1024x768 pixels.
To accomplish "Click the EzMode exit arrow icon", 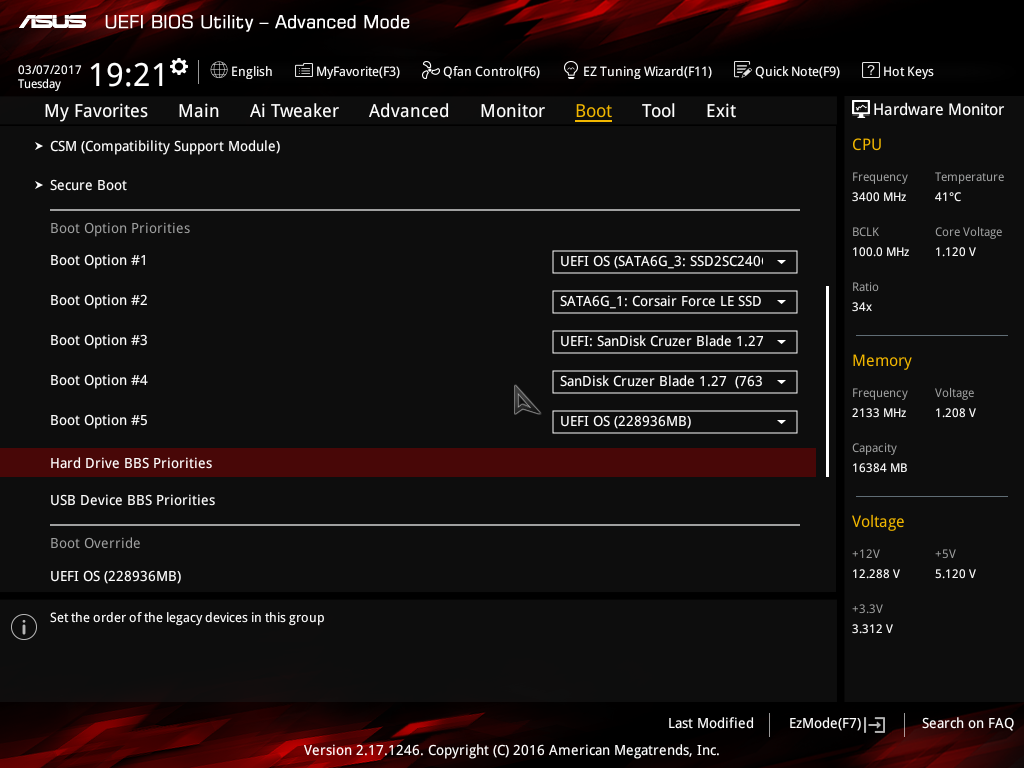I will tap(875, 724).
